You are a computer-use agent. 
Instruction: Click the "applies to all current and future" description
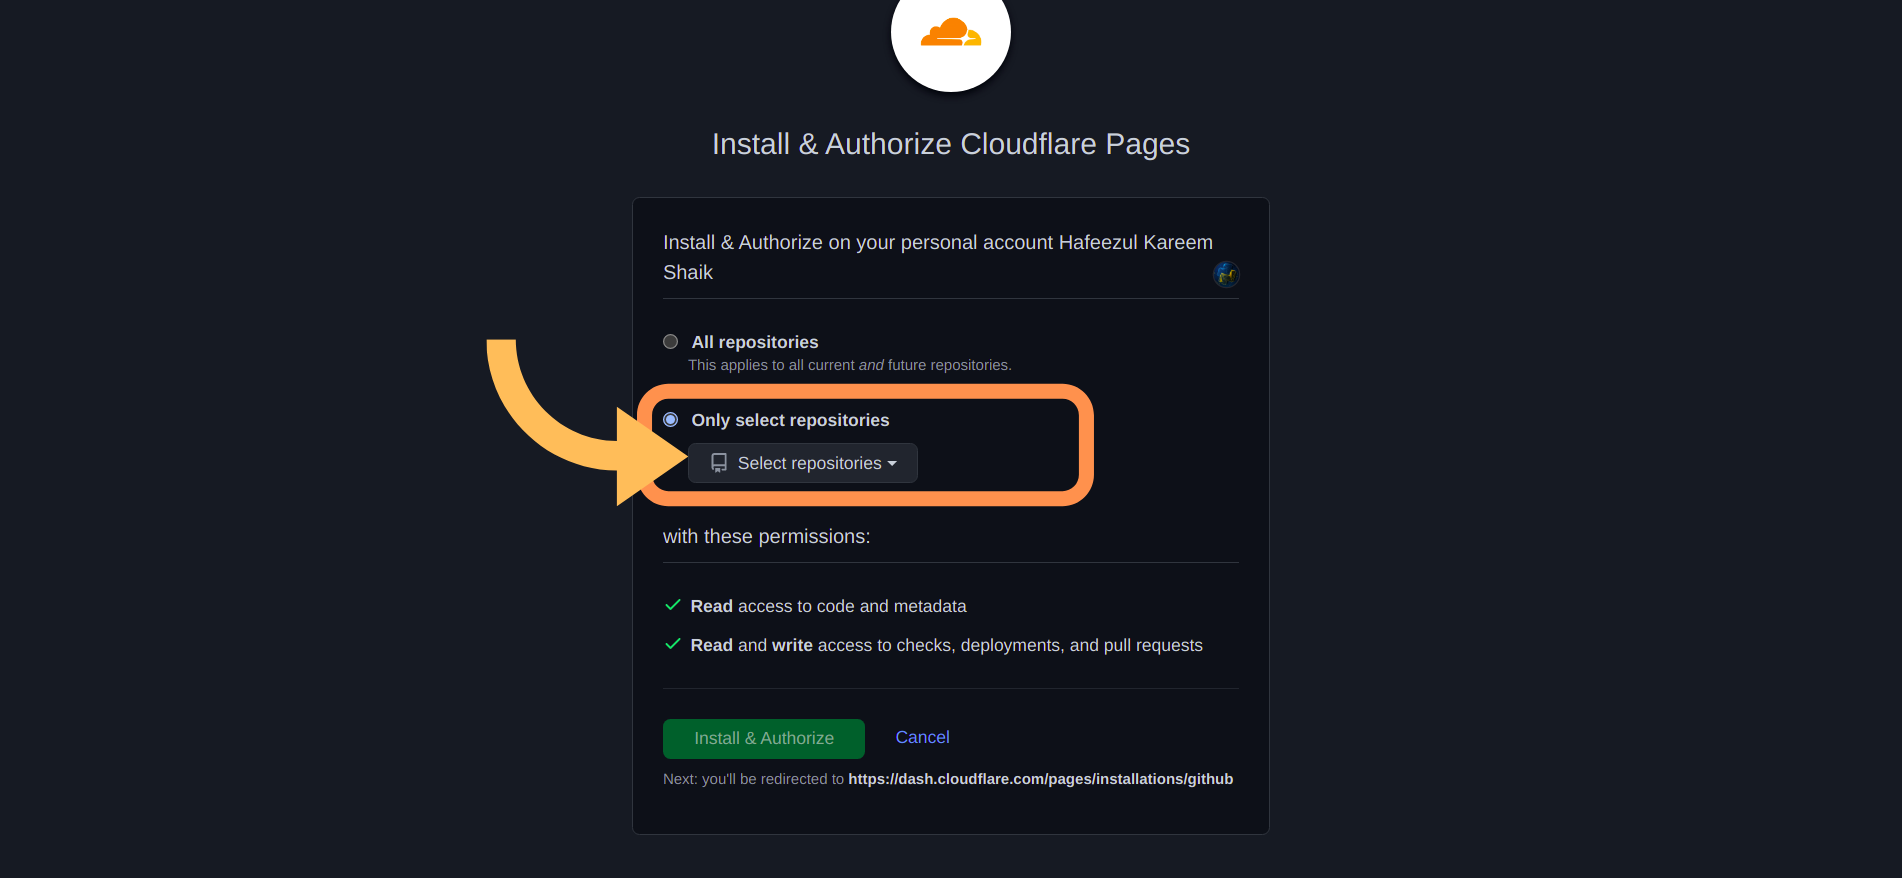coord(850,365)
